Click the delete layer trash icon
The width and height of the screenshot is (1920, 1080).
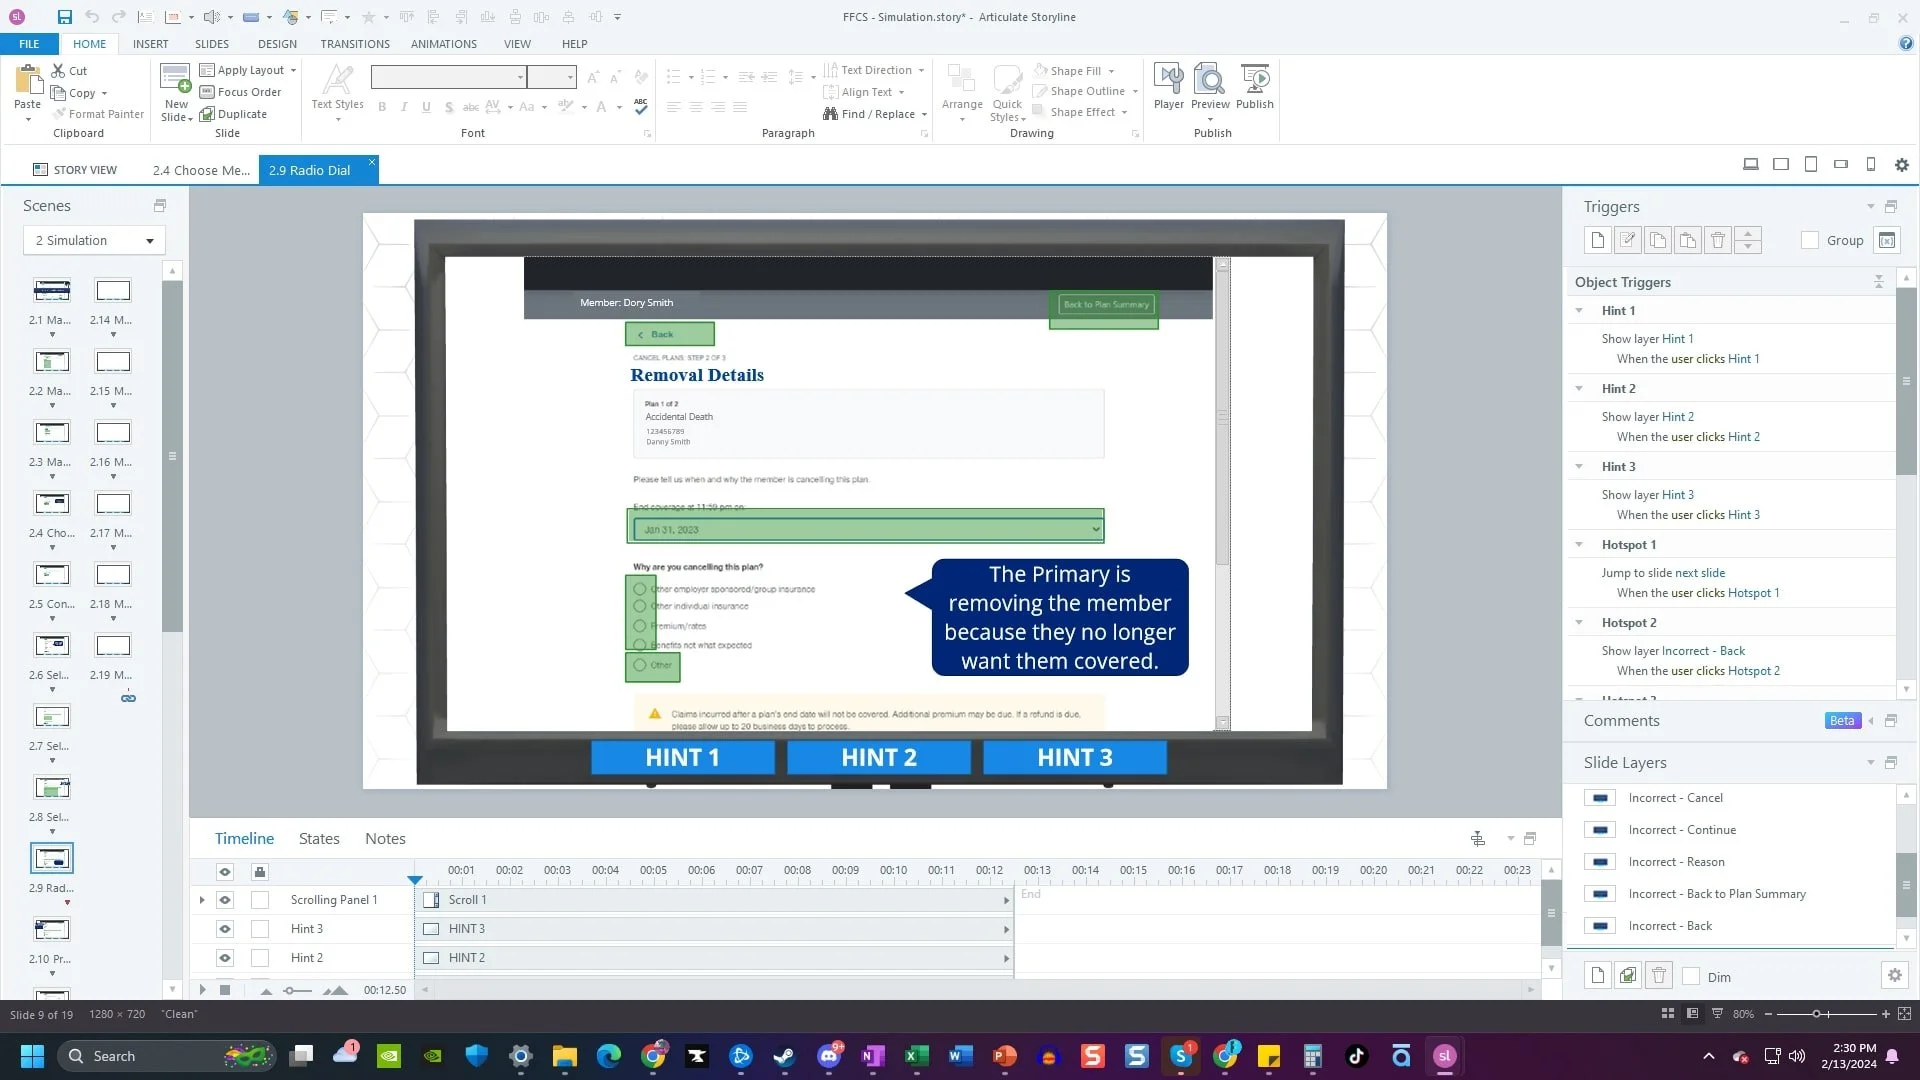click(x=1659, y=976)
